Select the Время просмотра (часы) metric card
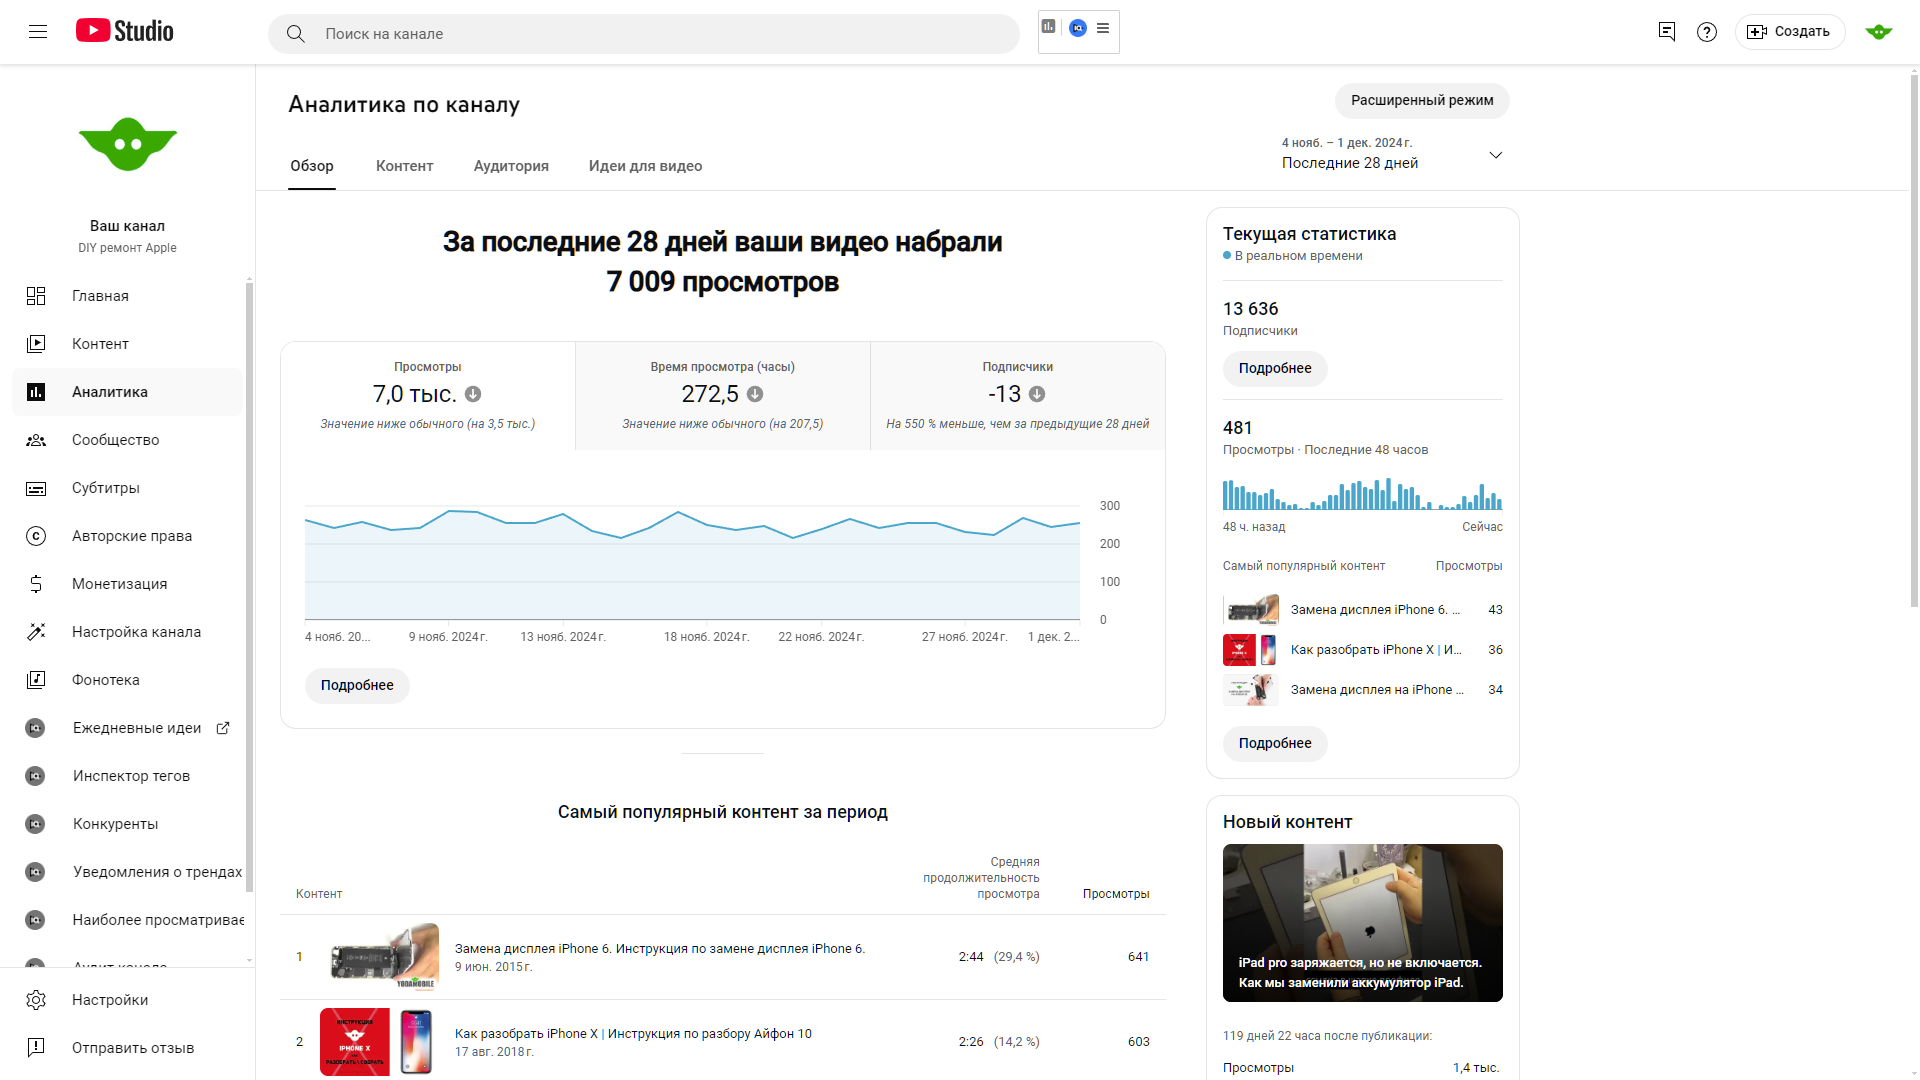This screenshot has height=1080, width=1920. pos(722,396)
